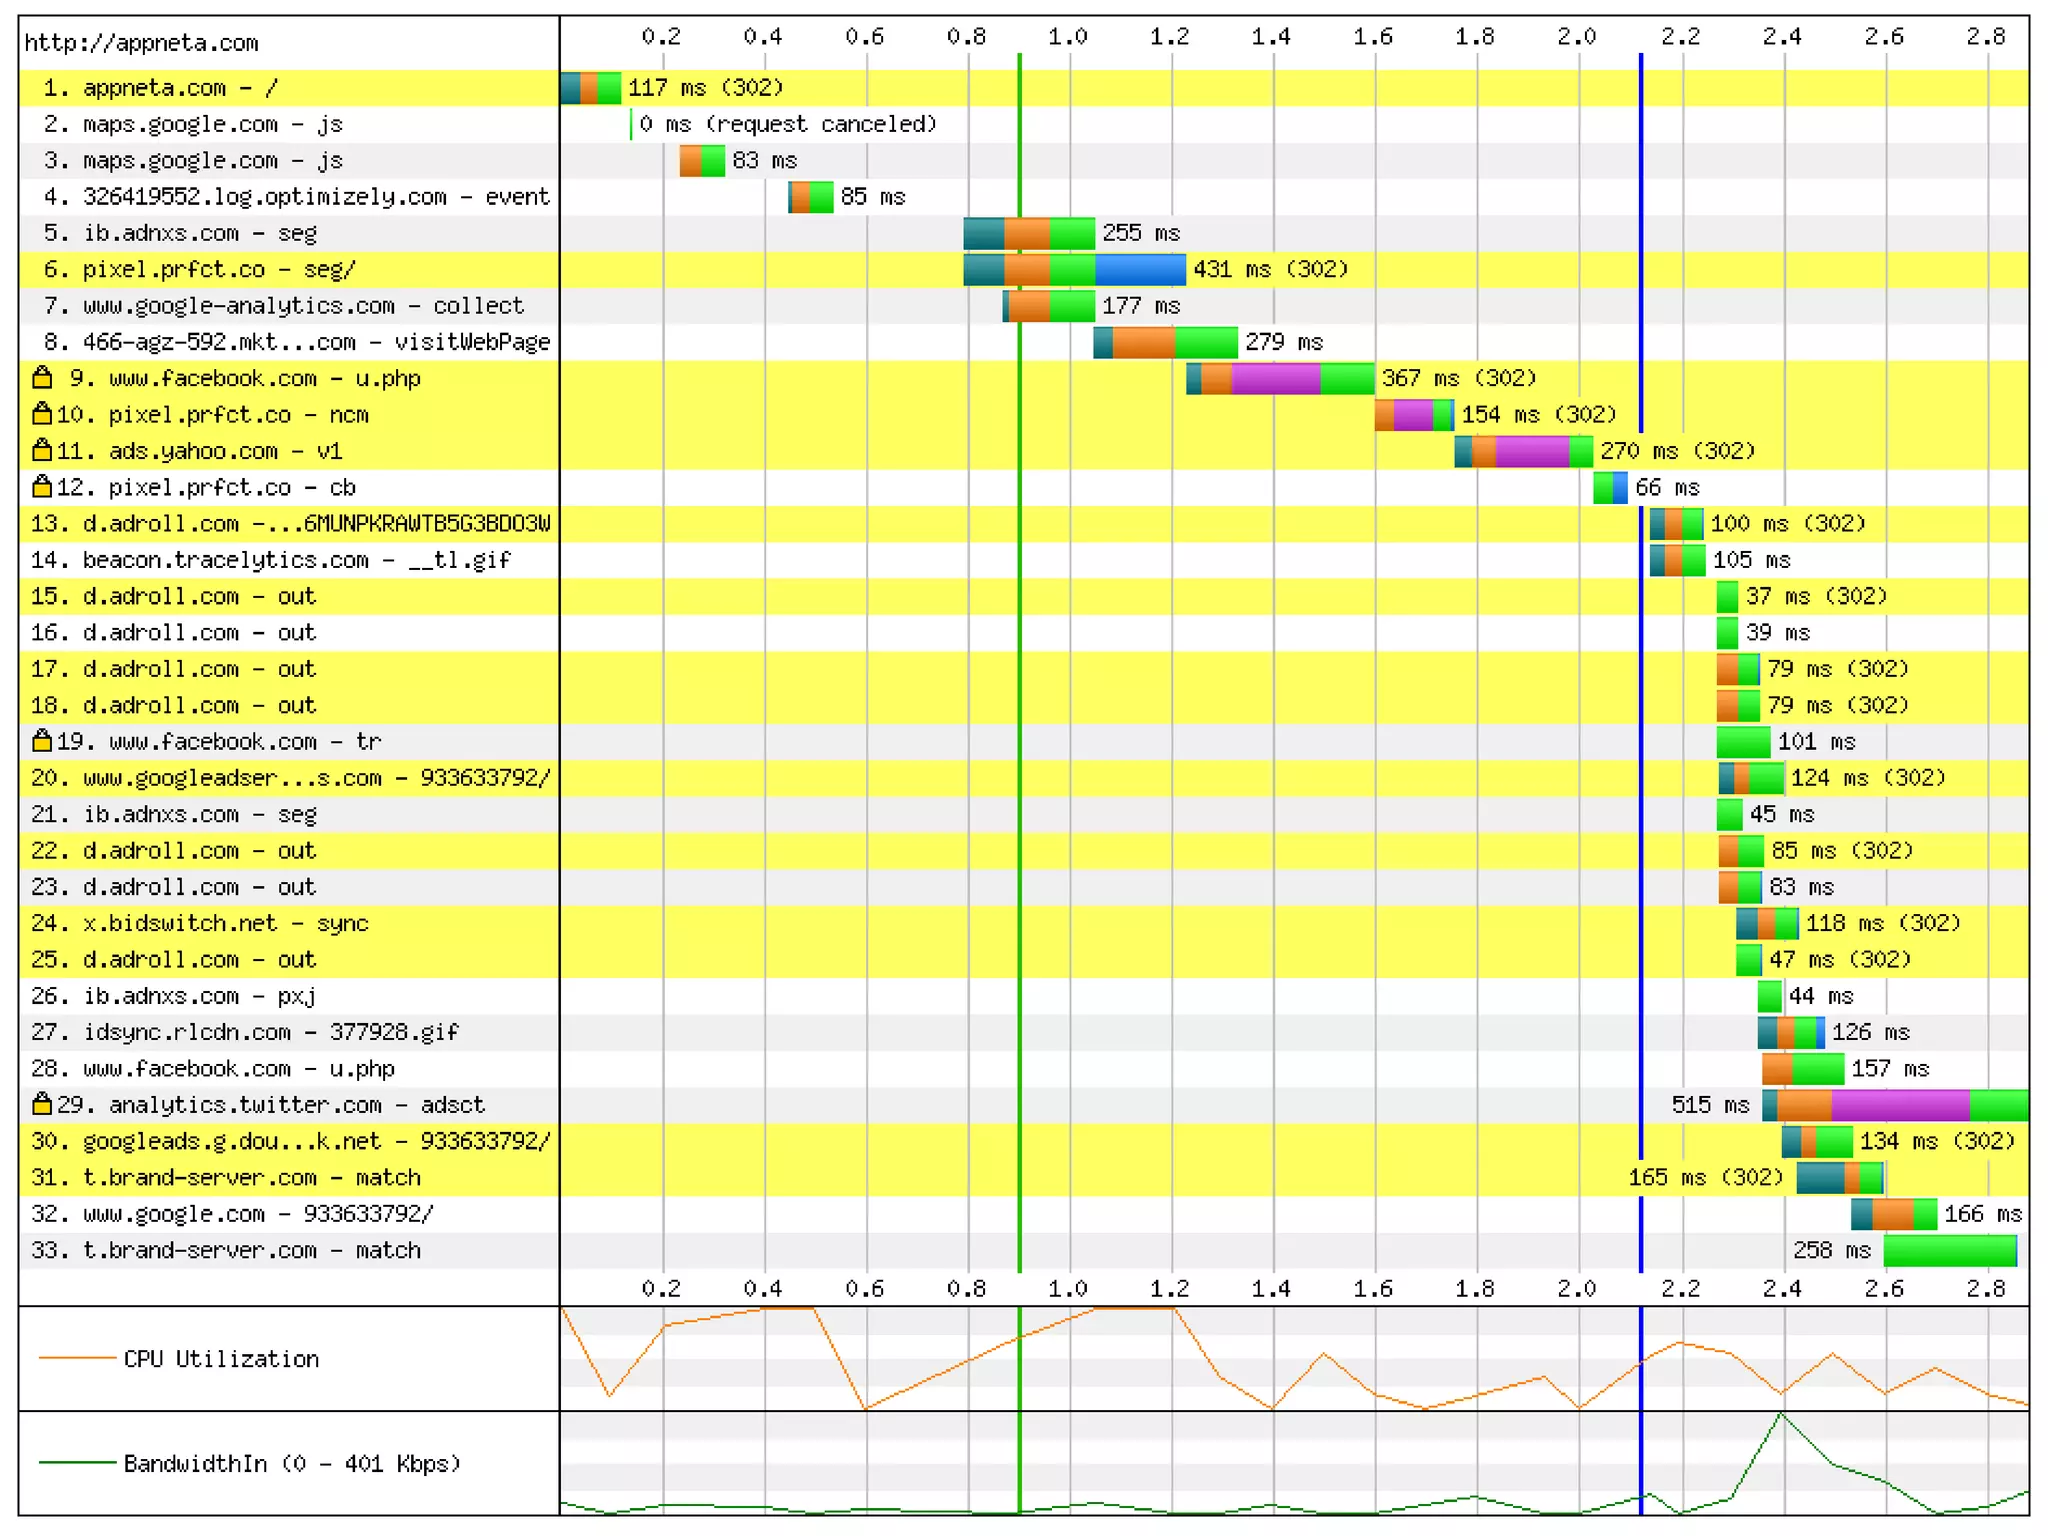Screen dimensions: 2048x1536
Task: Click the CPU Utilization legend label
Action: click(x=221, y=1359)
